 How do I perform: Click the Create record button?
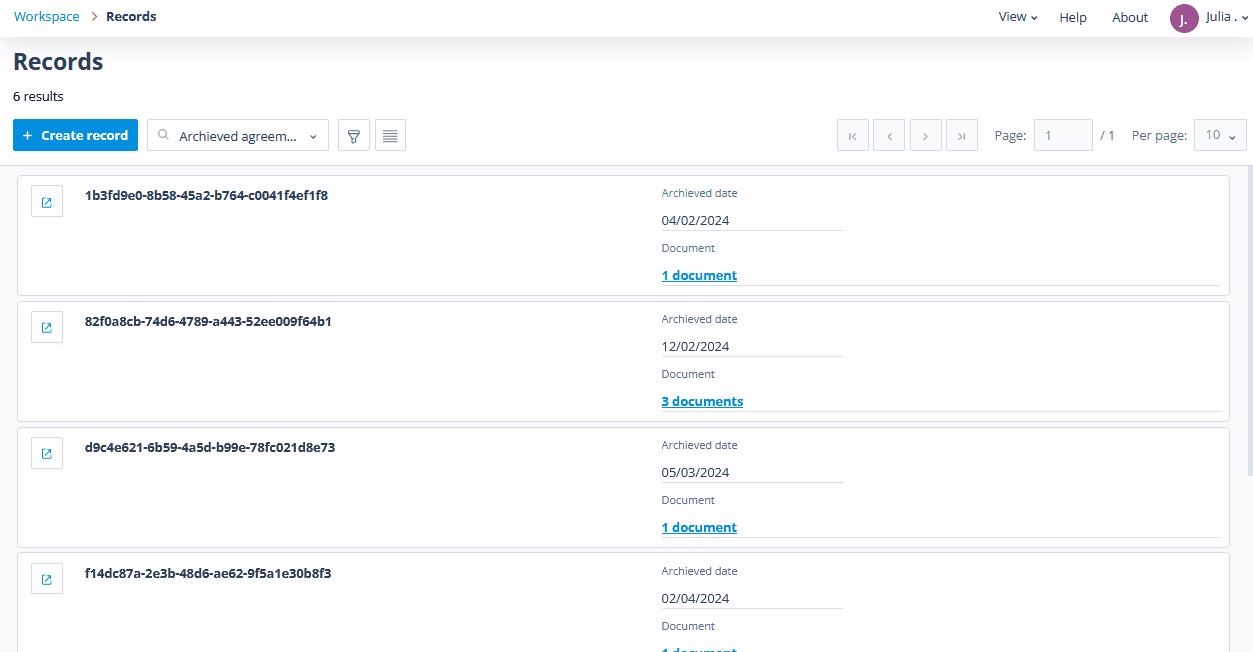pos(75,136)
